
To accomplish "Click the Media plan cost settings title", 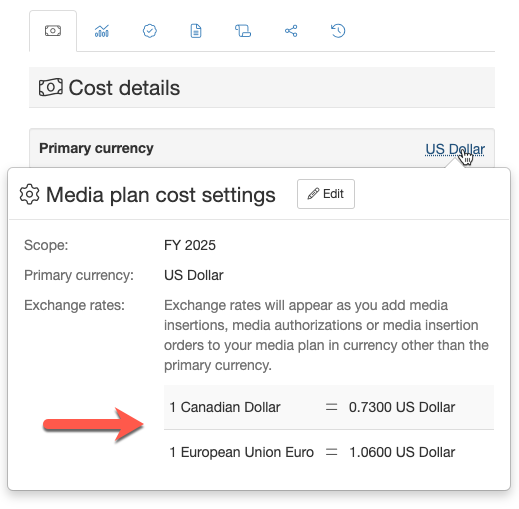I will 161,195.
